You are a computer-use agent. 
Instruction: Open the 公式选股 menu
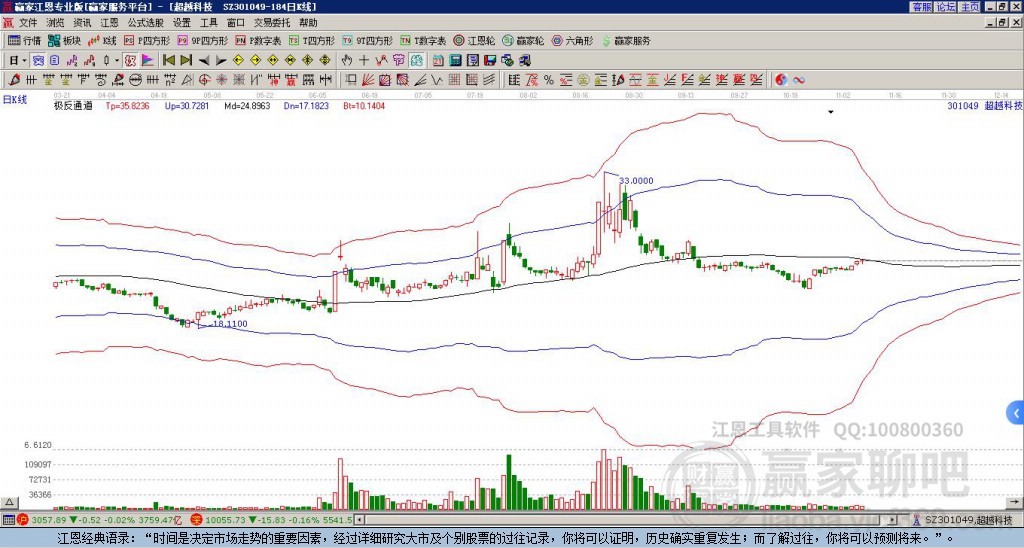tap(146, 23)
